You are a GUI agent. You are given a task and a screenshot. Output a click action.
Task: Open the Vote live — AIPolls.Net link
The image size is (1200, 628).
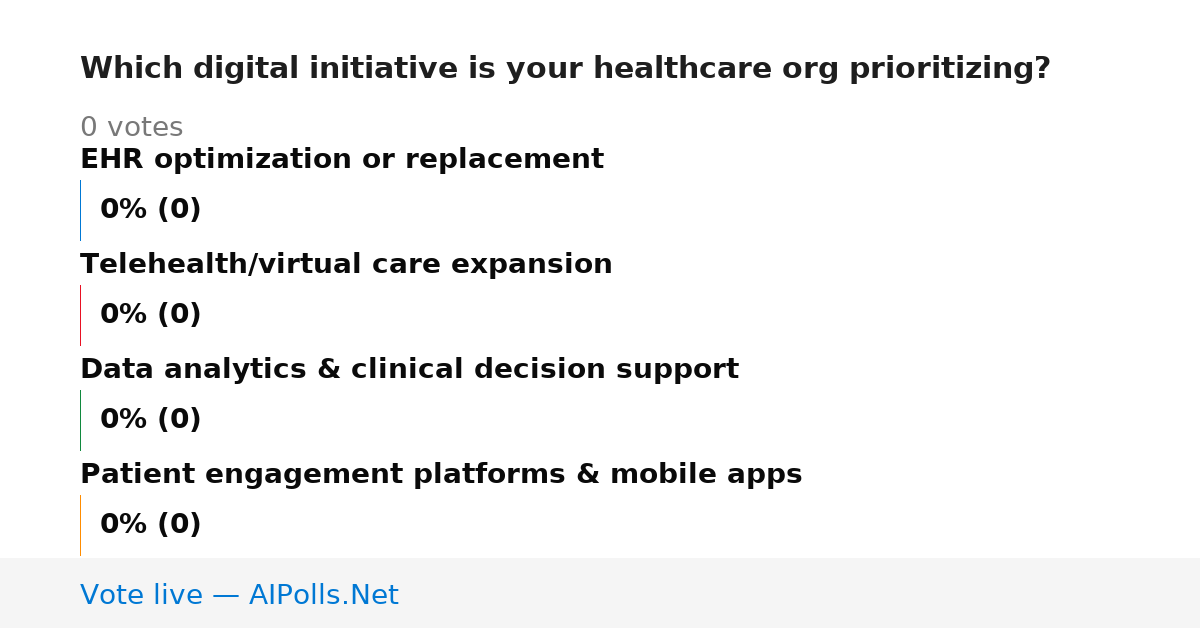239,595
